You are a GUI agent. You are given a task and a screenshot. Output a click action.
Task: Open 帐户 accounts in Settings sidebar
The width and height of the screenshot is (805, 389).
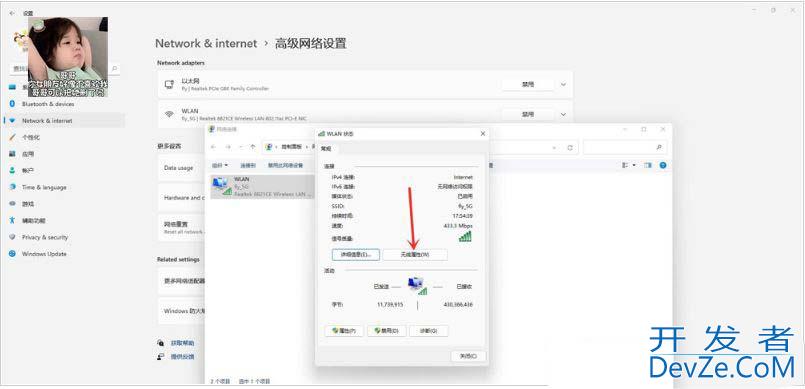28,170
